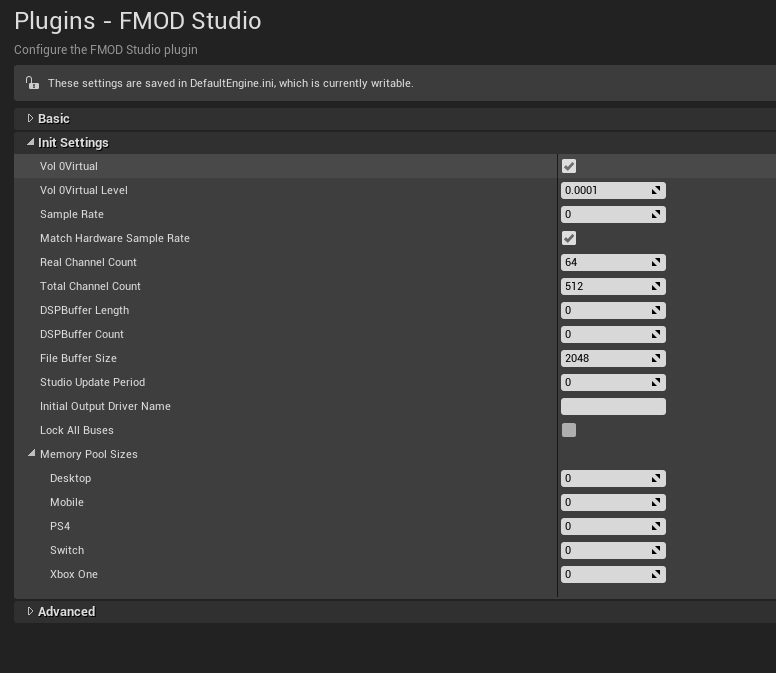Click the spin arrow icon in Real Channel Count
This screenshot has height=673, width=776.
tap(656, 262)
